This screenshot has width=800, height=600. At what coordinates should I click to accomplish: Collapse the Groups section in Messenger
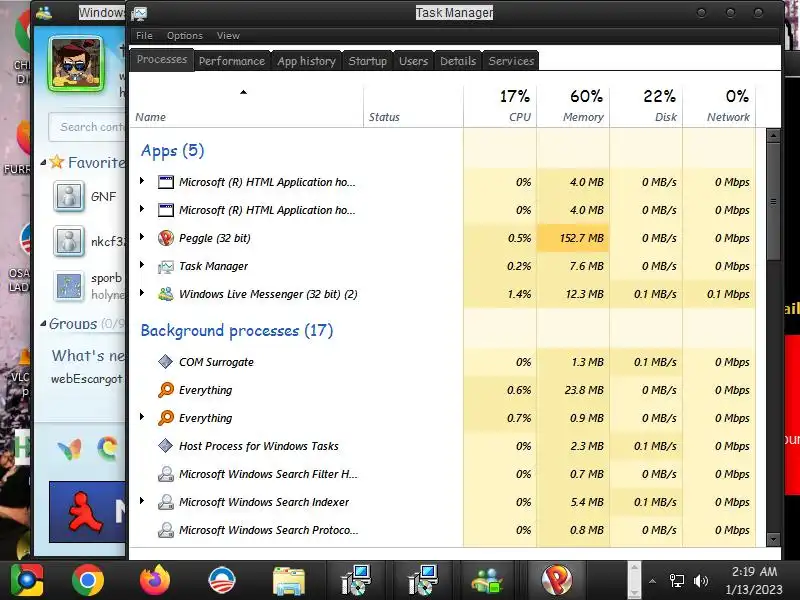[x=43, y=323]
